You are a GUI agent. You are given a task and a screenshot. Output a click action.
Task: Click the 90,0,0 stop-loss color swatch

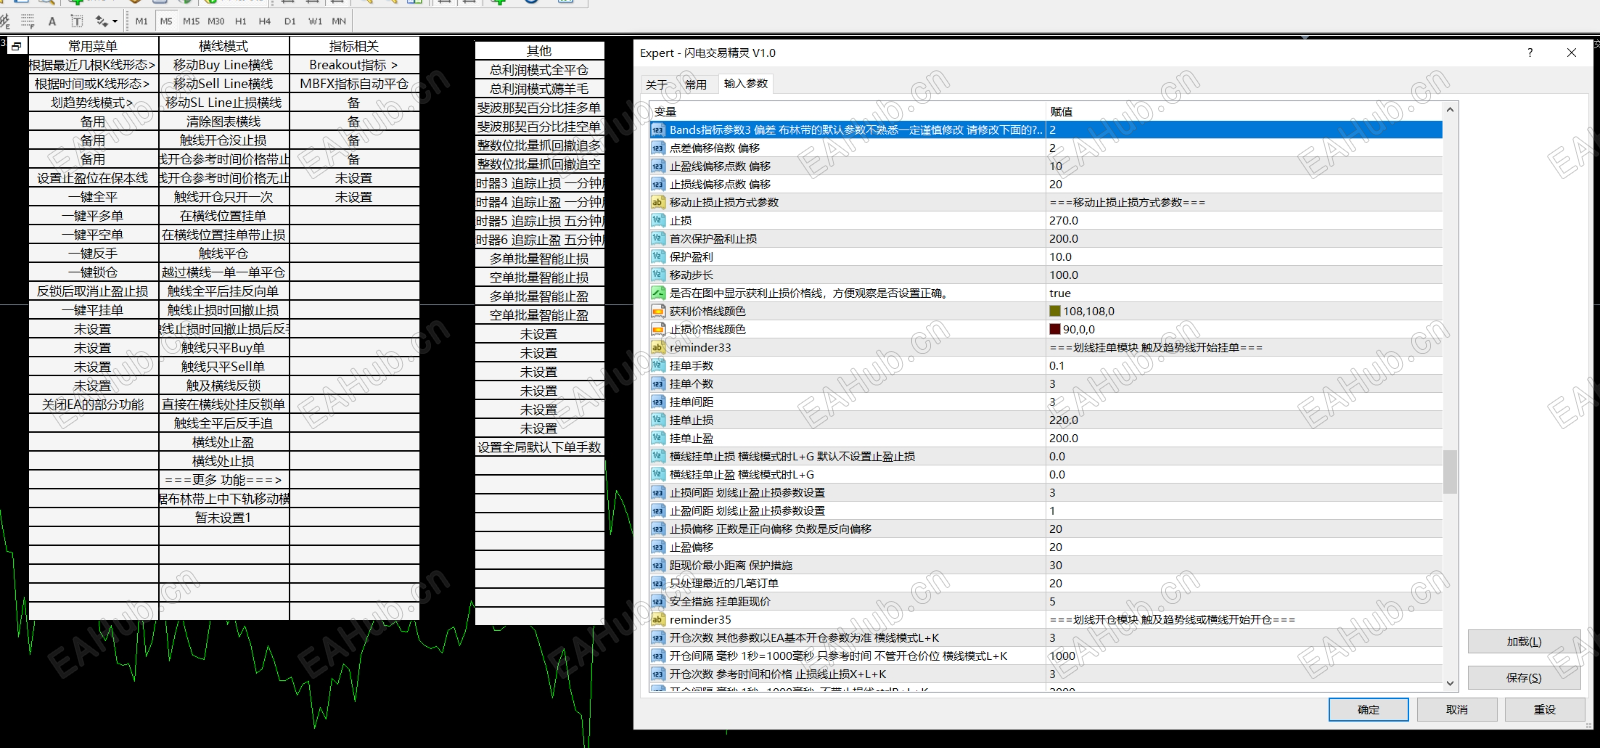click(x=1055, y=329)
